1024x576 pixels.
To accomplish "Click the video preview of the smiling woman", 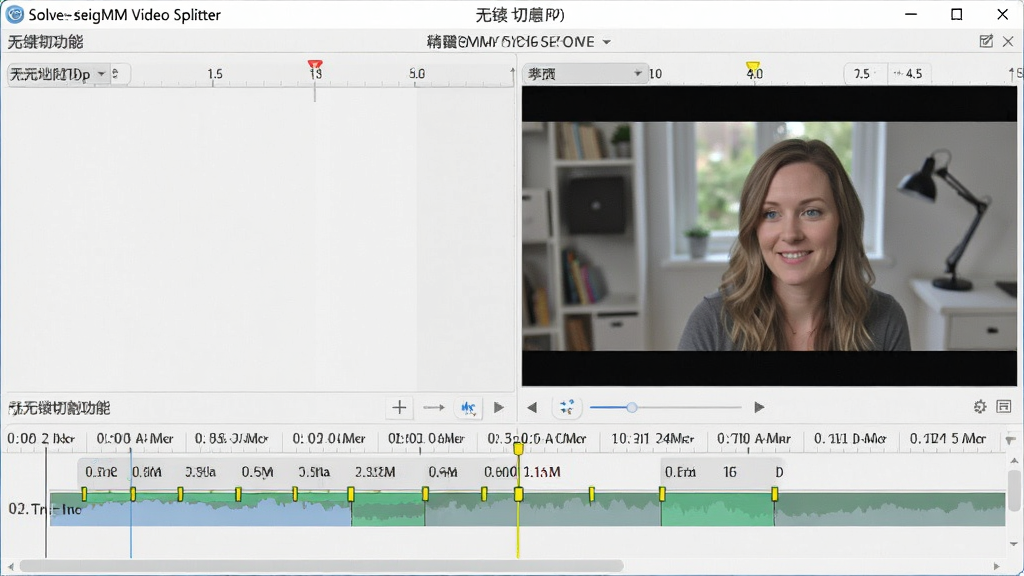I will 769,236.
